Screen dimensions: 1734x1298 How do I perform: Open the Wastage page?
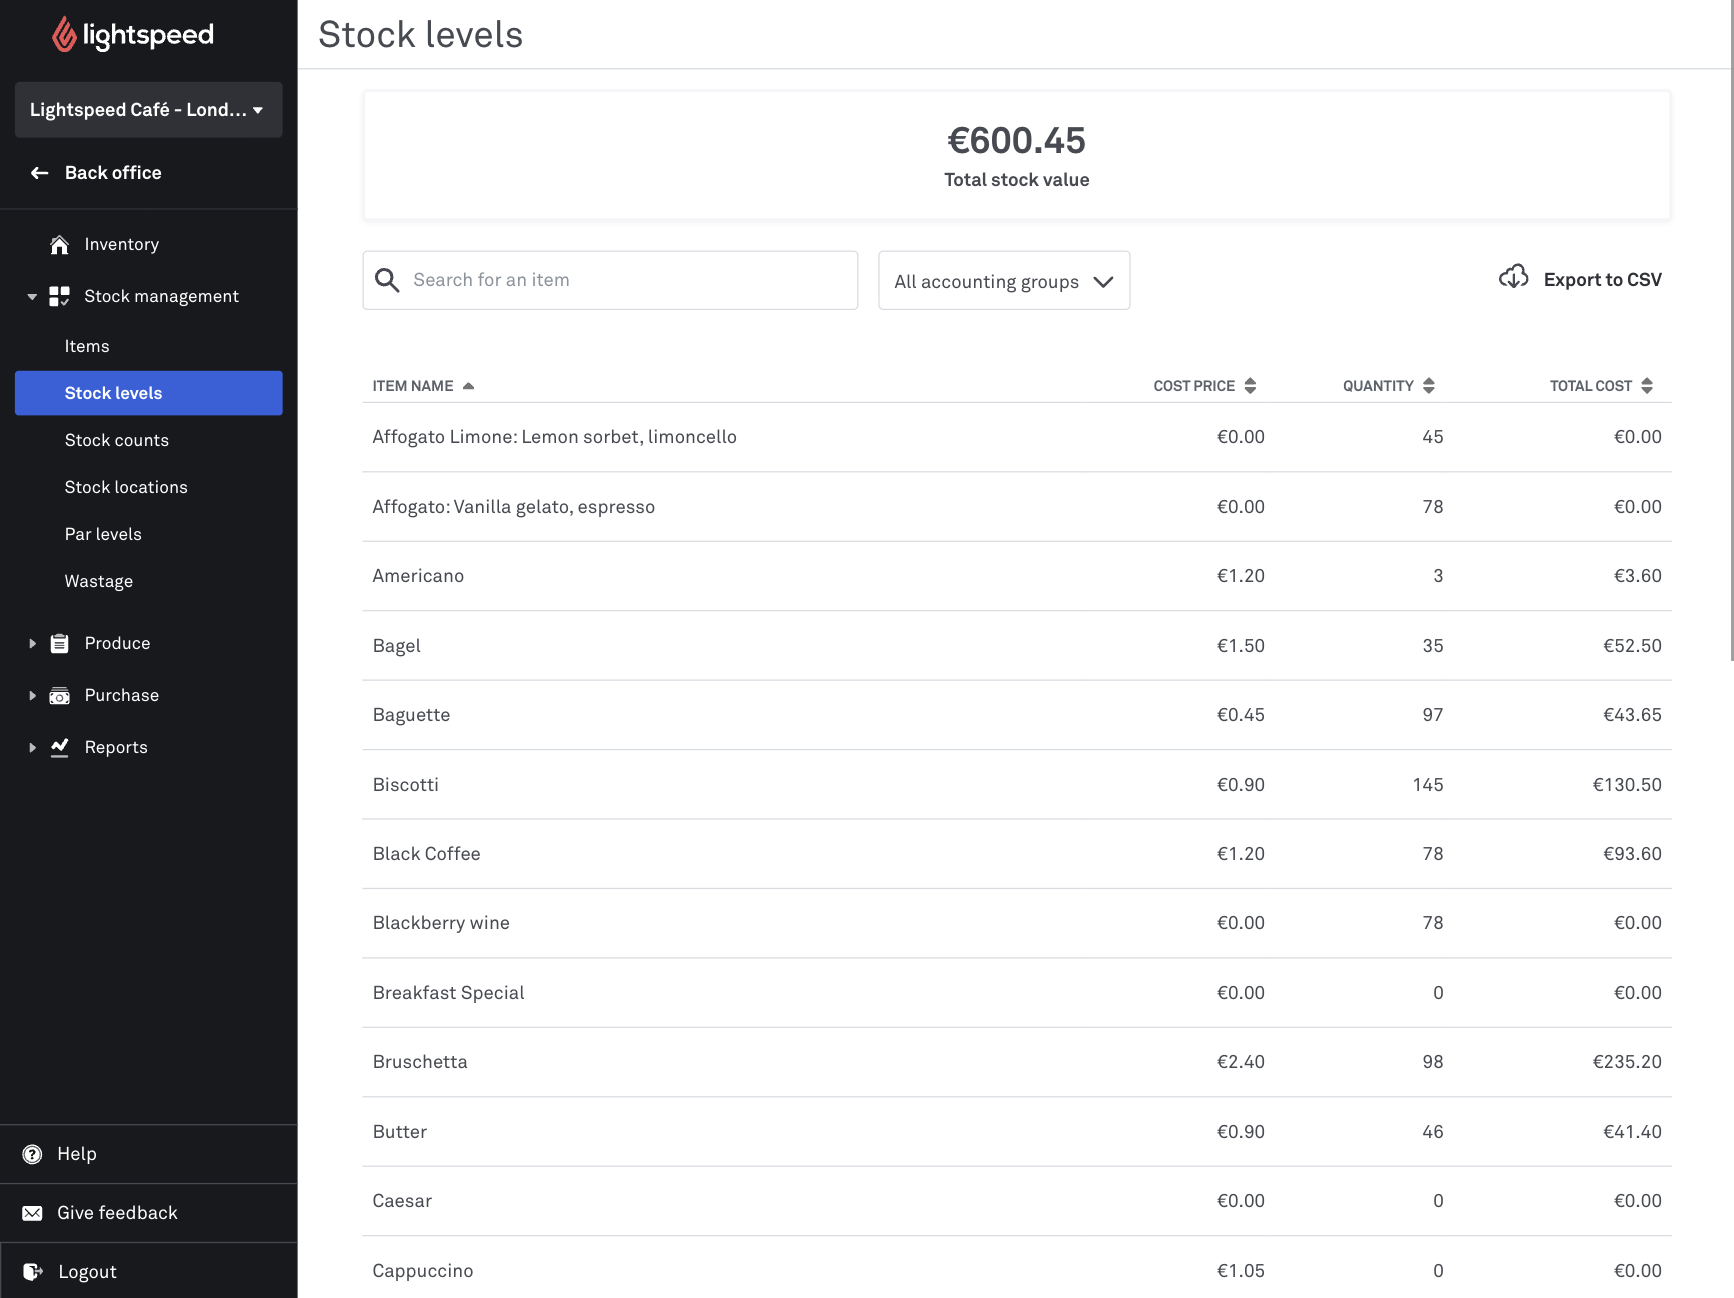click(x=98, y=581)
